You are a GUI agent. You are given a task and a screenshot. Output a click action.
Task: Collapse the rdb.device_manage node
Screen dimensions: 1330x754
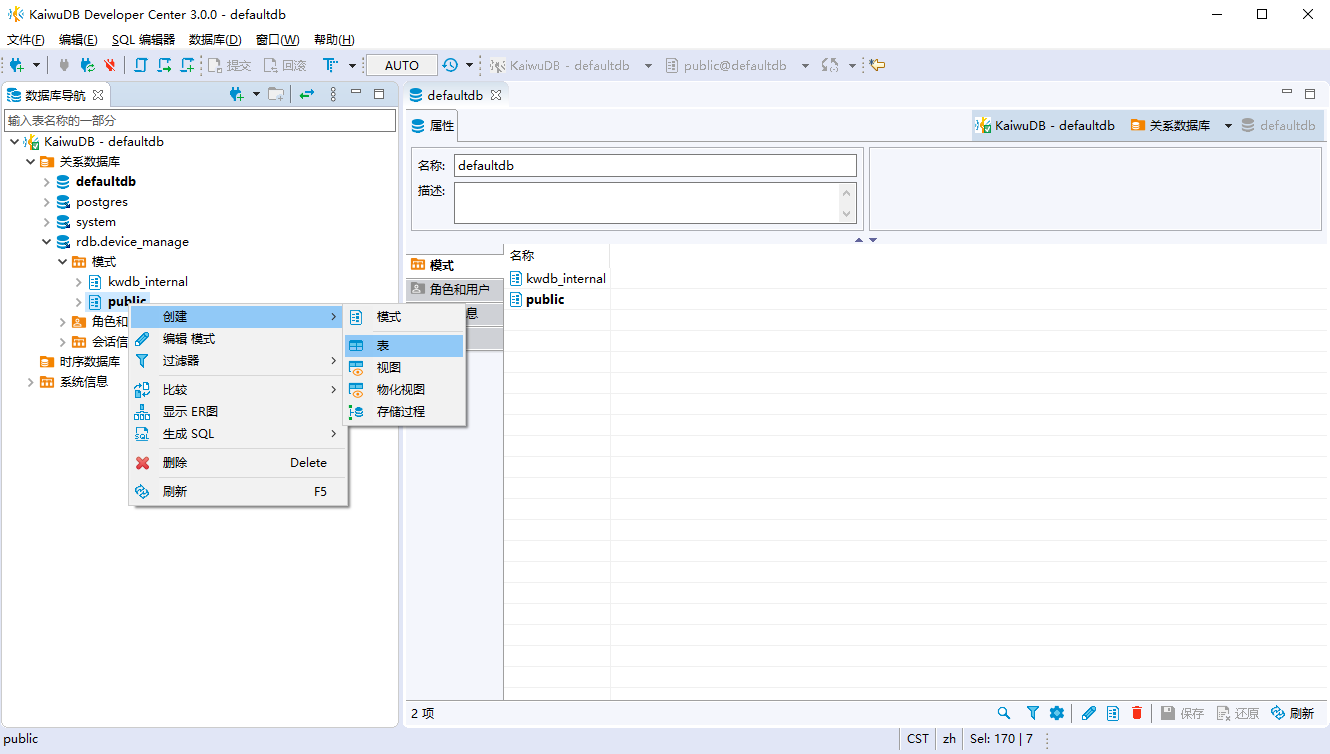point(47,242)
